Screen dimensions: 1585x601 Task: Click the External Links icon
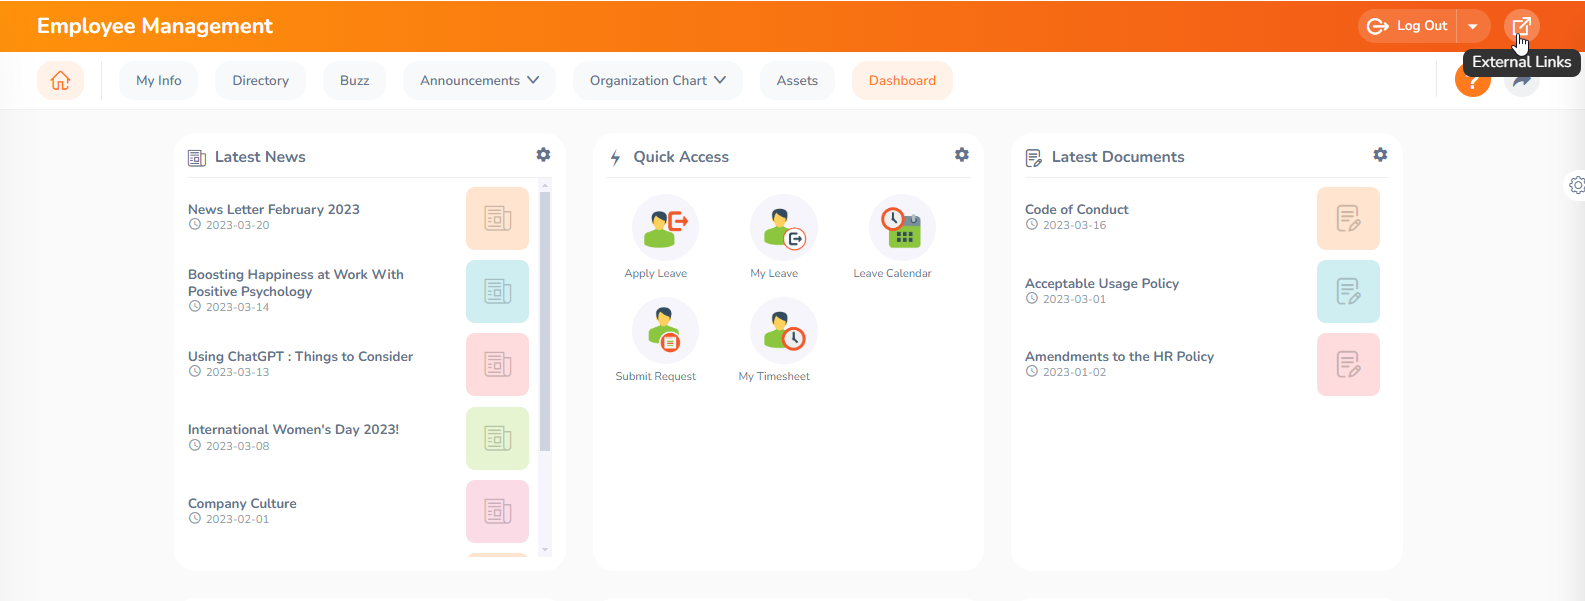click(1521, 26)
